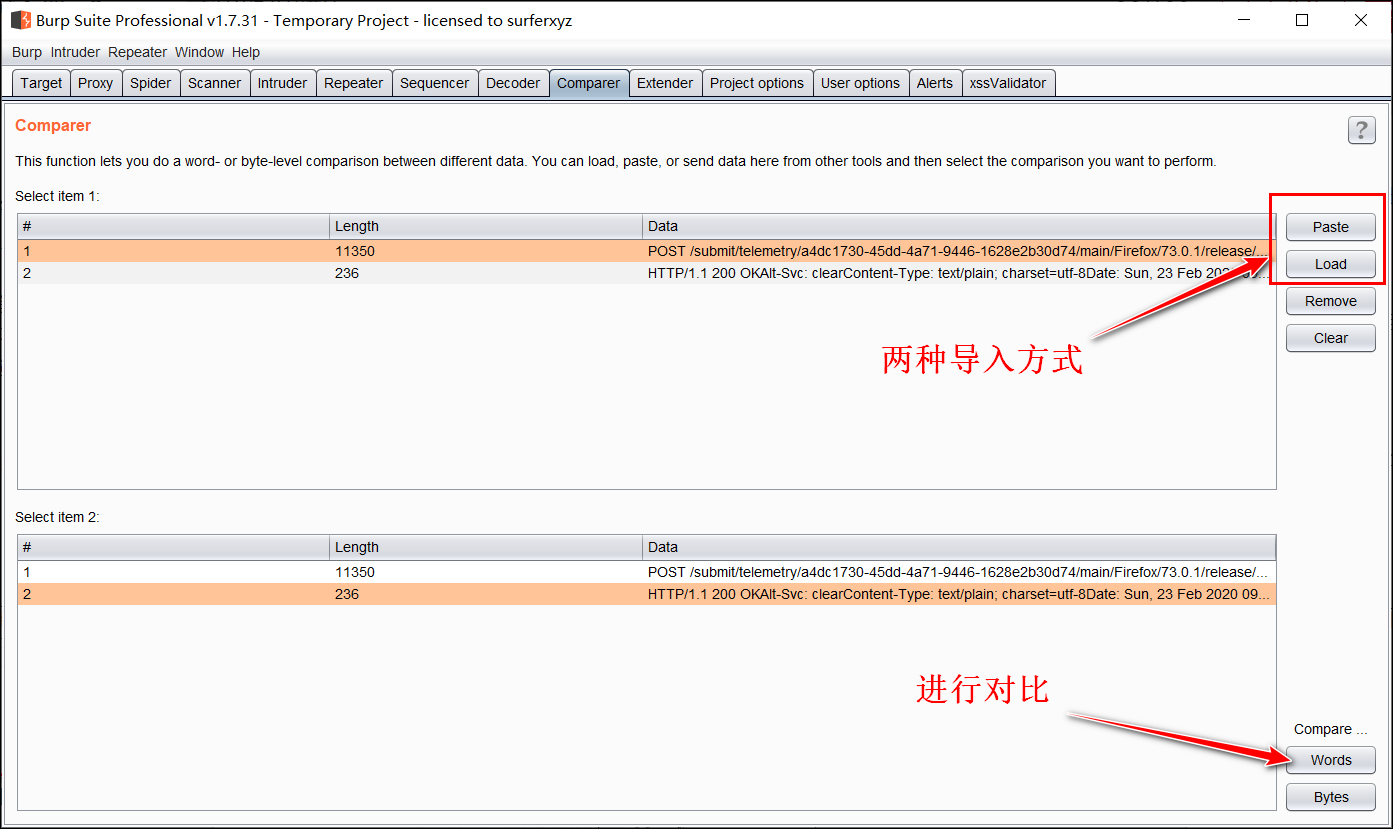The image size is (1393, 829).
Task: Open the Burp menu
Action: [27, 52]
